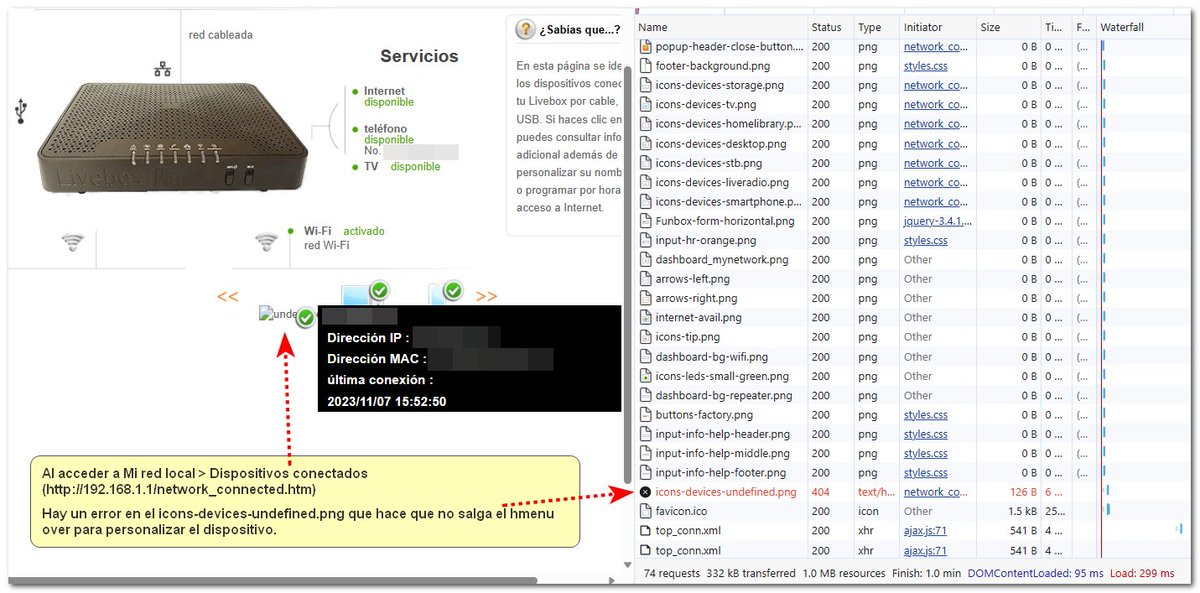
Task: Click file icon of icons-devices-desktop.png row
Action: [x=645, y=143]
